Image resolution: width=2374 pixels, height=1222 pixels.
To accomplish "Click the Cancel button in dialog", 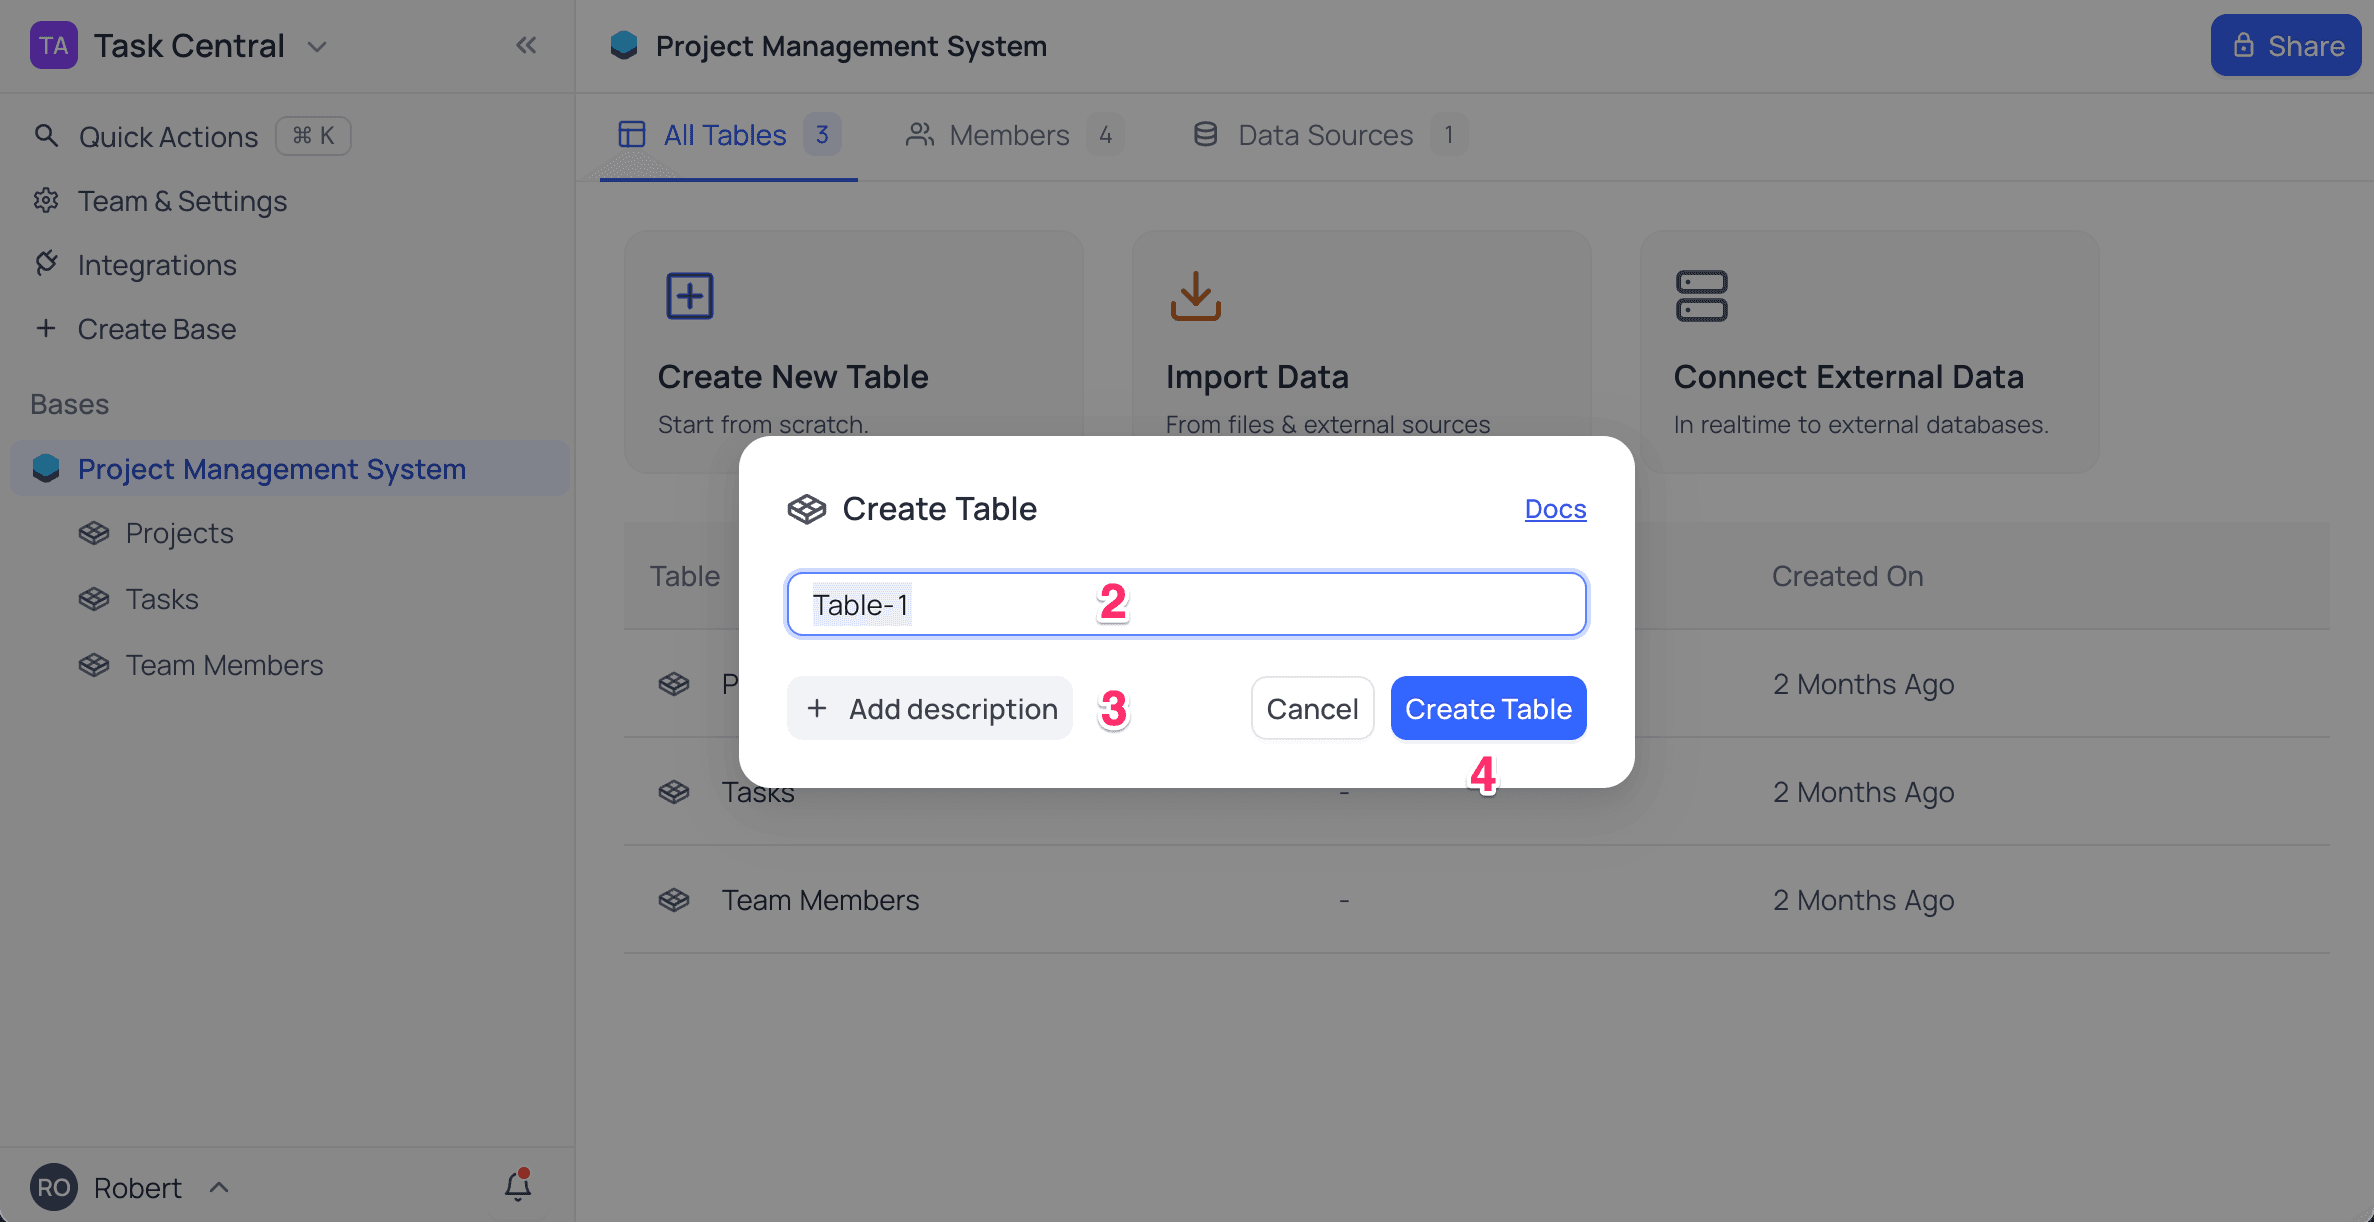I will pos(1312,708).
